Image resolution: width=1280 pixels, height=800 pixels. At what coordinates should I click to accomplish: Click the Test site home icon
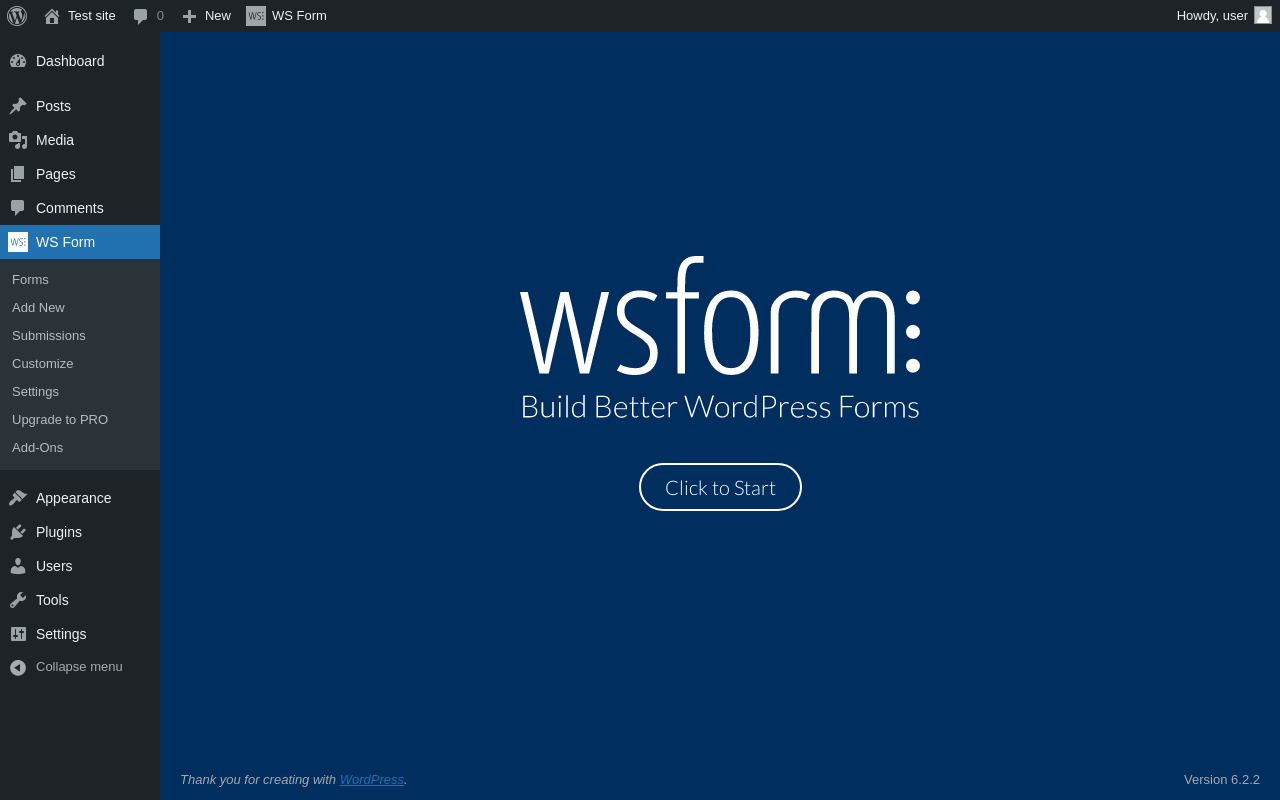[x=52, y=16]
